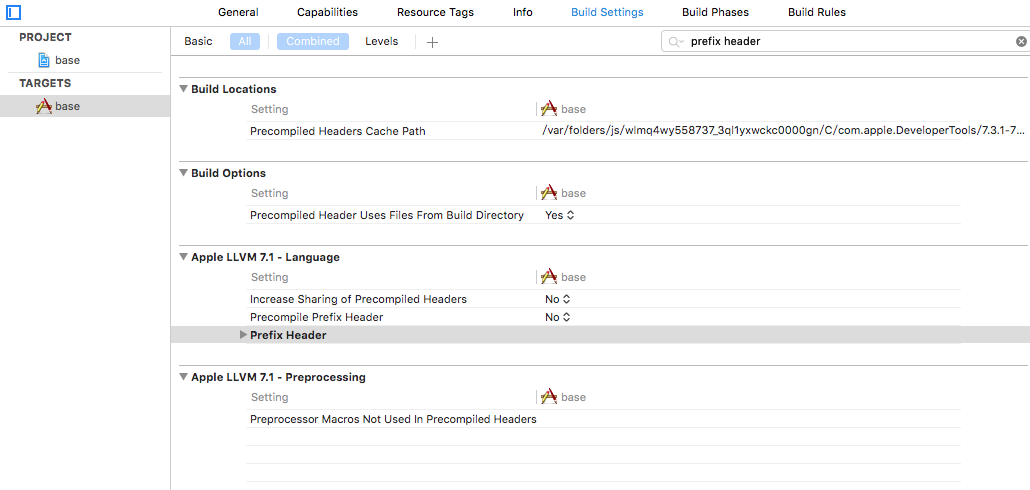This screenshot has width=1030, height=490.
Task: Toggle the Combined view filter
Action: pyautogui.click(x=313, y=41)
